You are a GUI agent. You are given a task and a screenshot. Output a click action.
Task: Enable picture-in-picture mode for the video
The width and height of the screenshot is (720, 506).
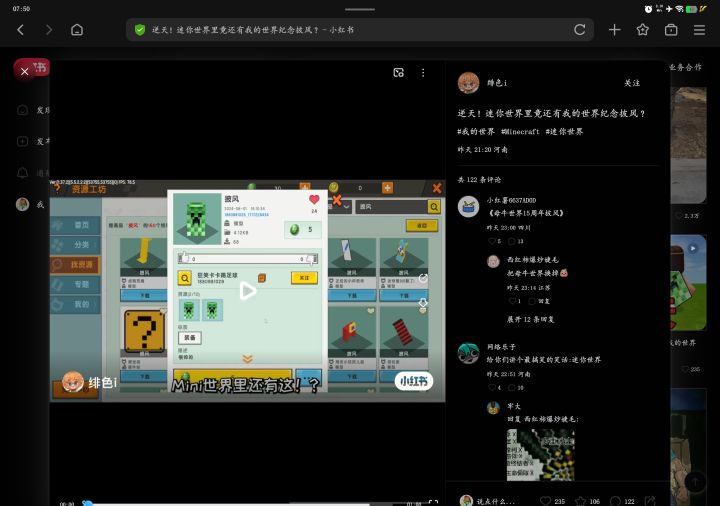[x=399, y=73]
